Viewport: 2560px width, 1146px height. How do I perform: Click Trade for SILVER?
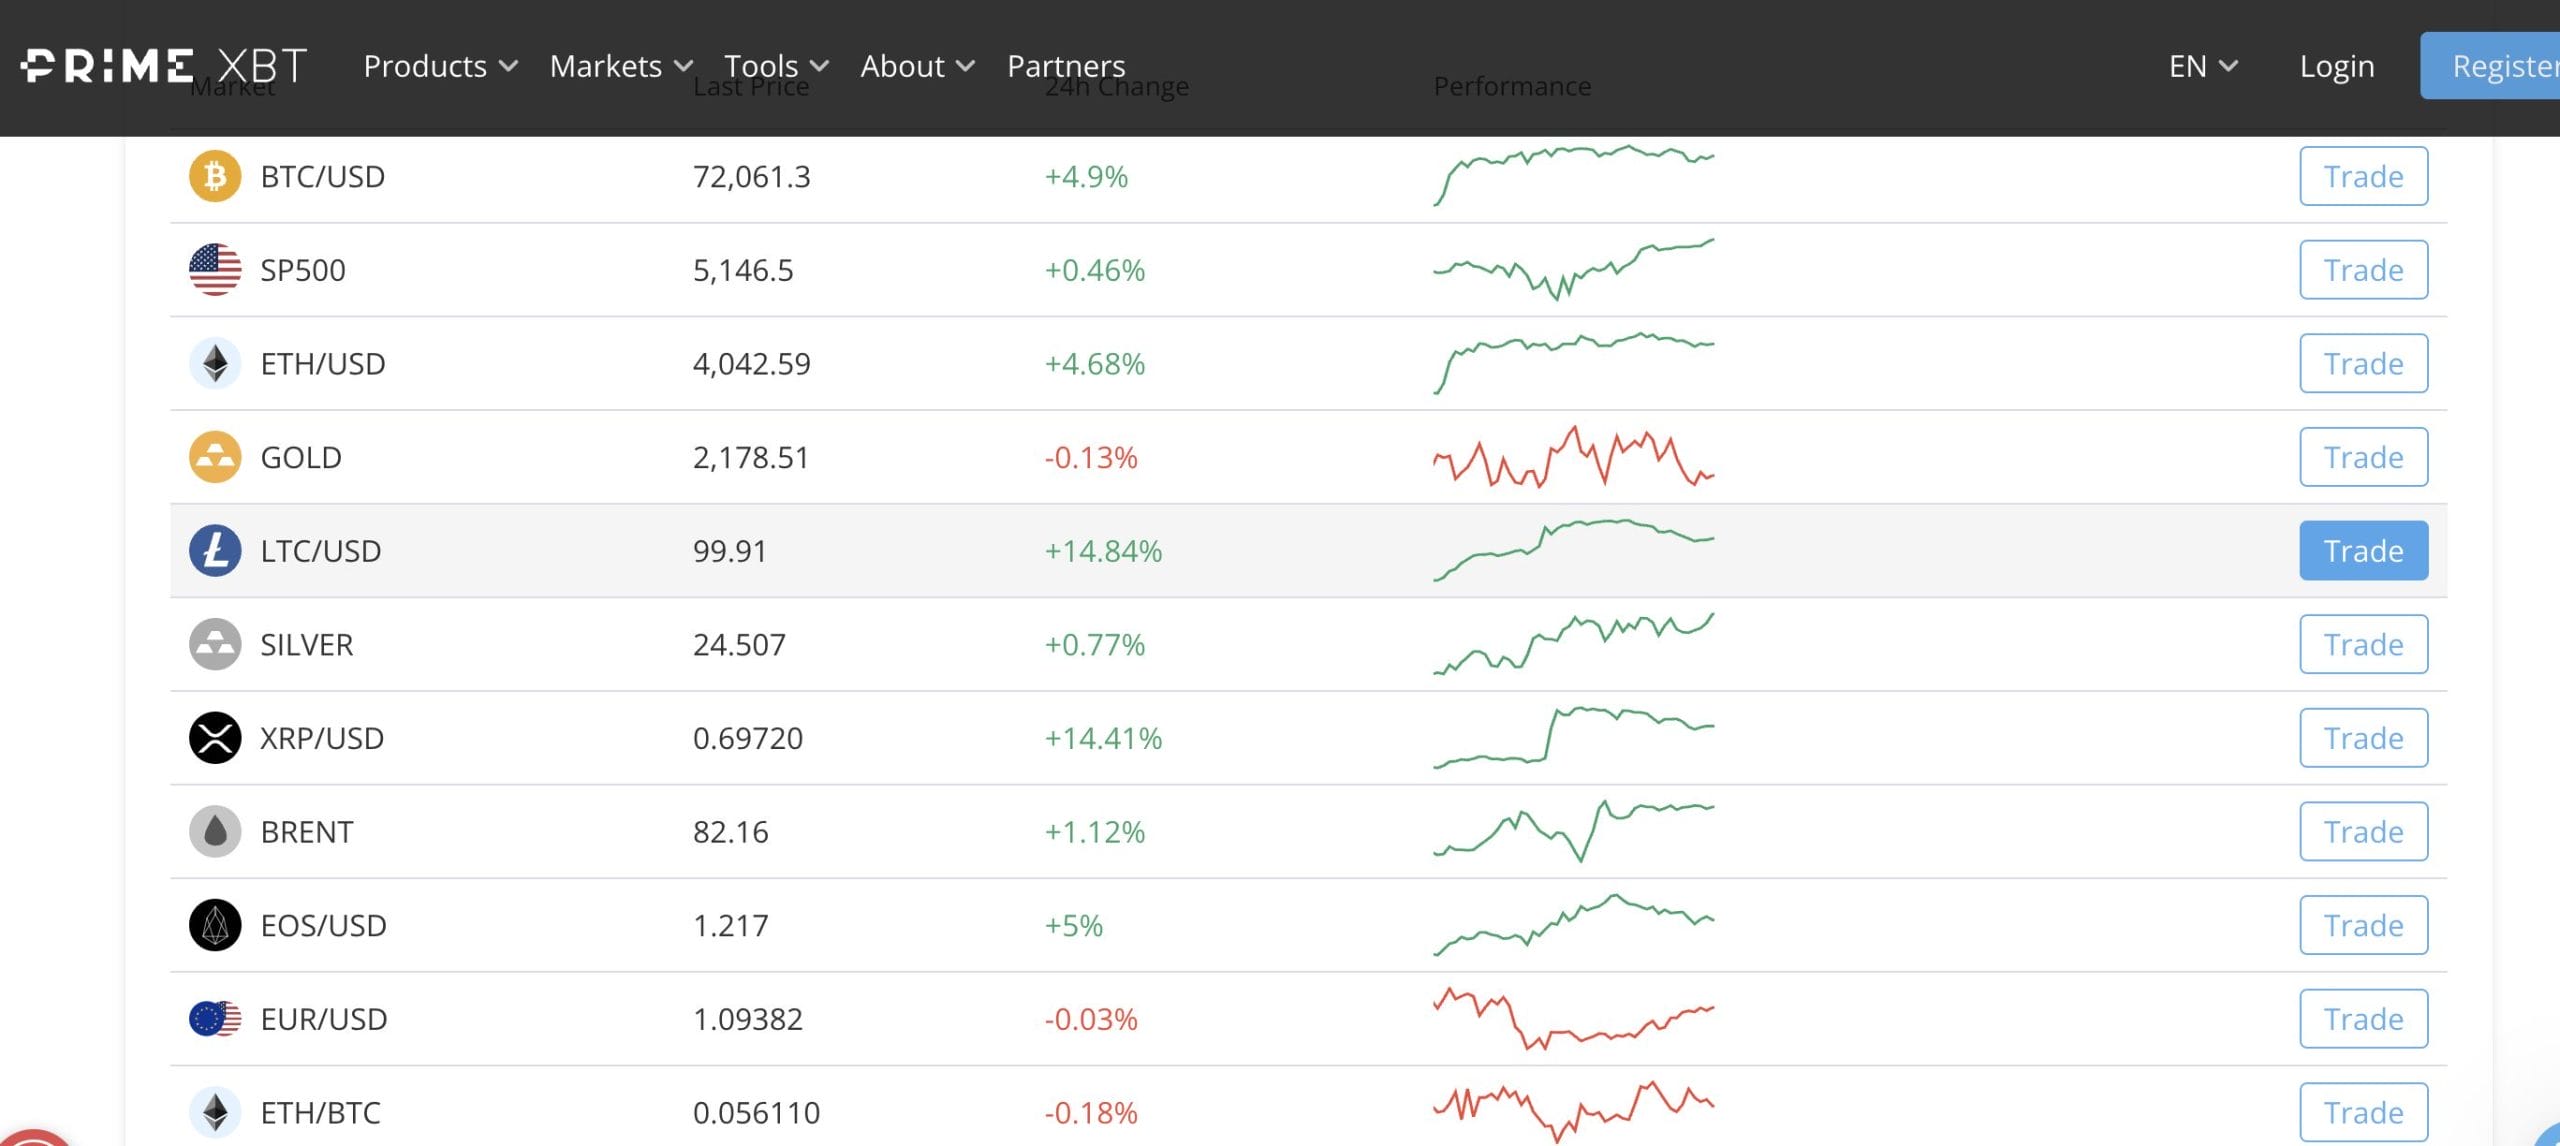pyautogui.click(x=2363, y=644)
